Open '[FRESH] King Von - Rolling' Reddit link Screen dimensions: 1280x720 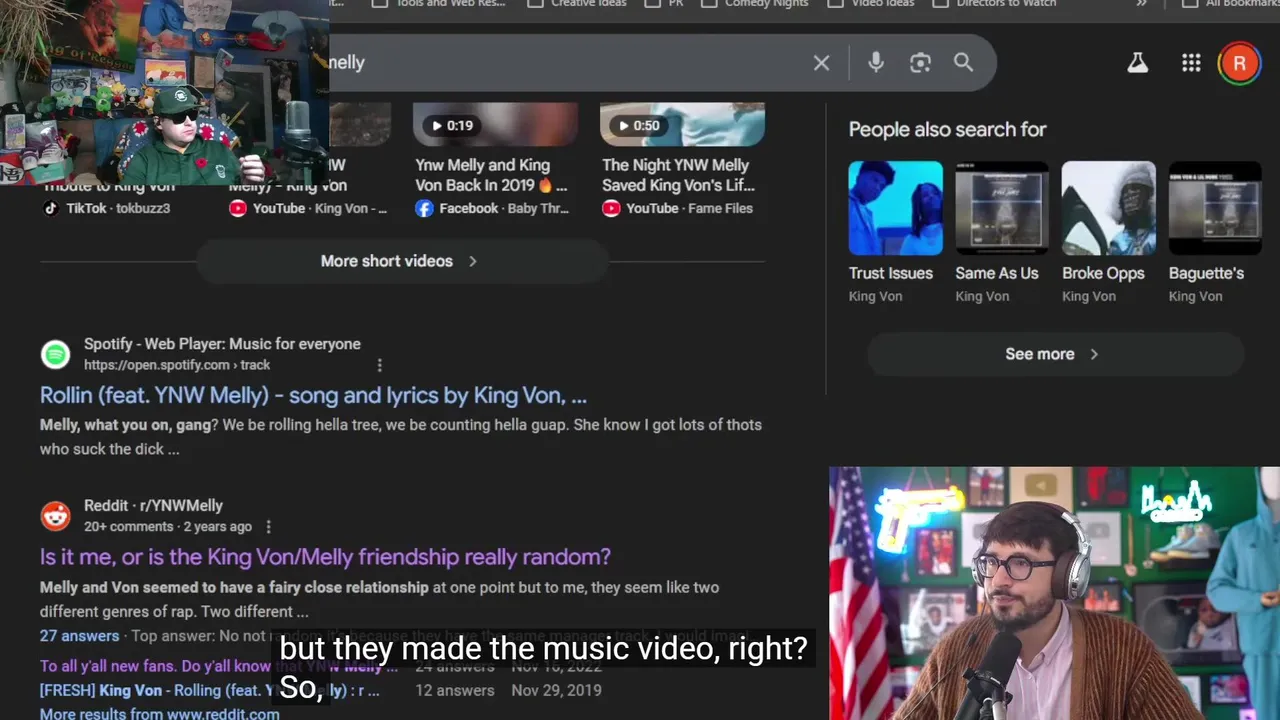209,690
